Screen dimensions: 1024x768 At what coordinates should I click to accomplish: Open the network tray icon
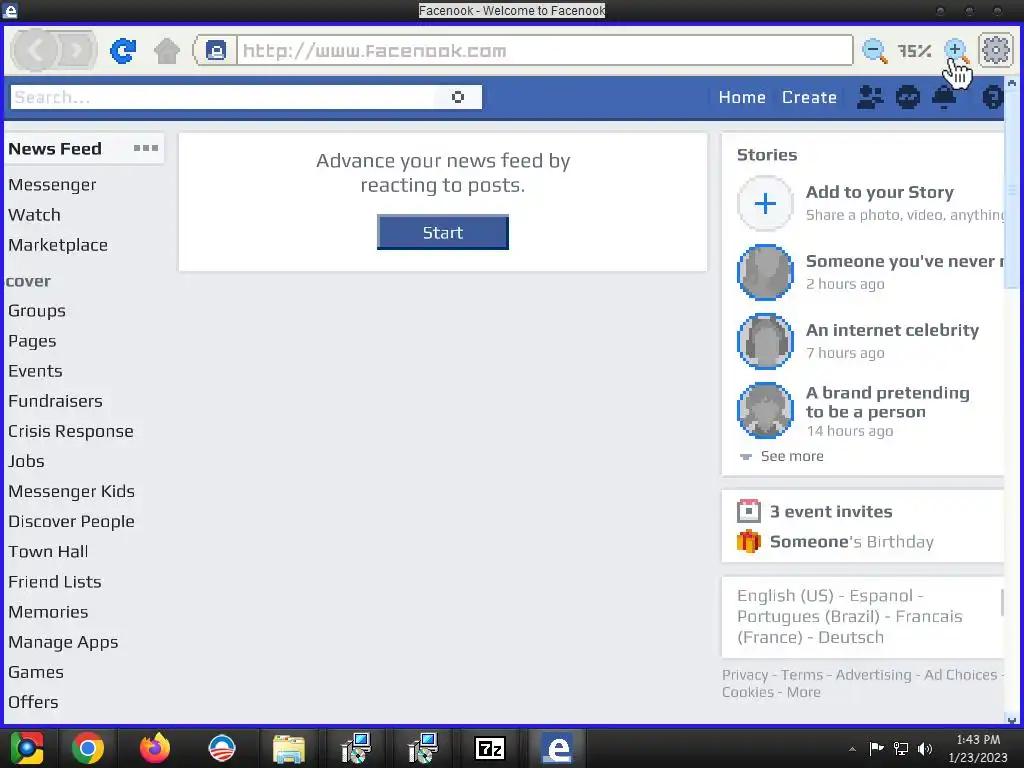click(901, 748)
